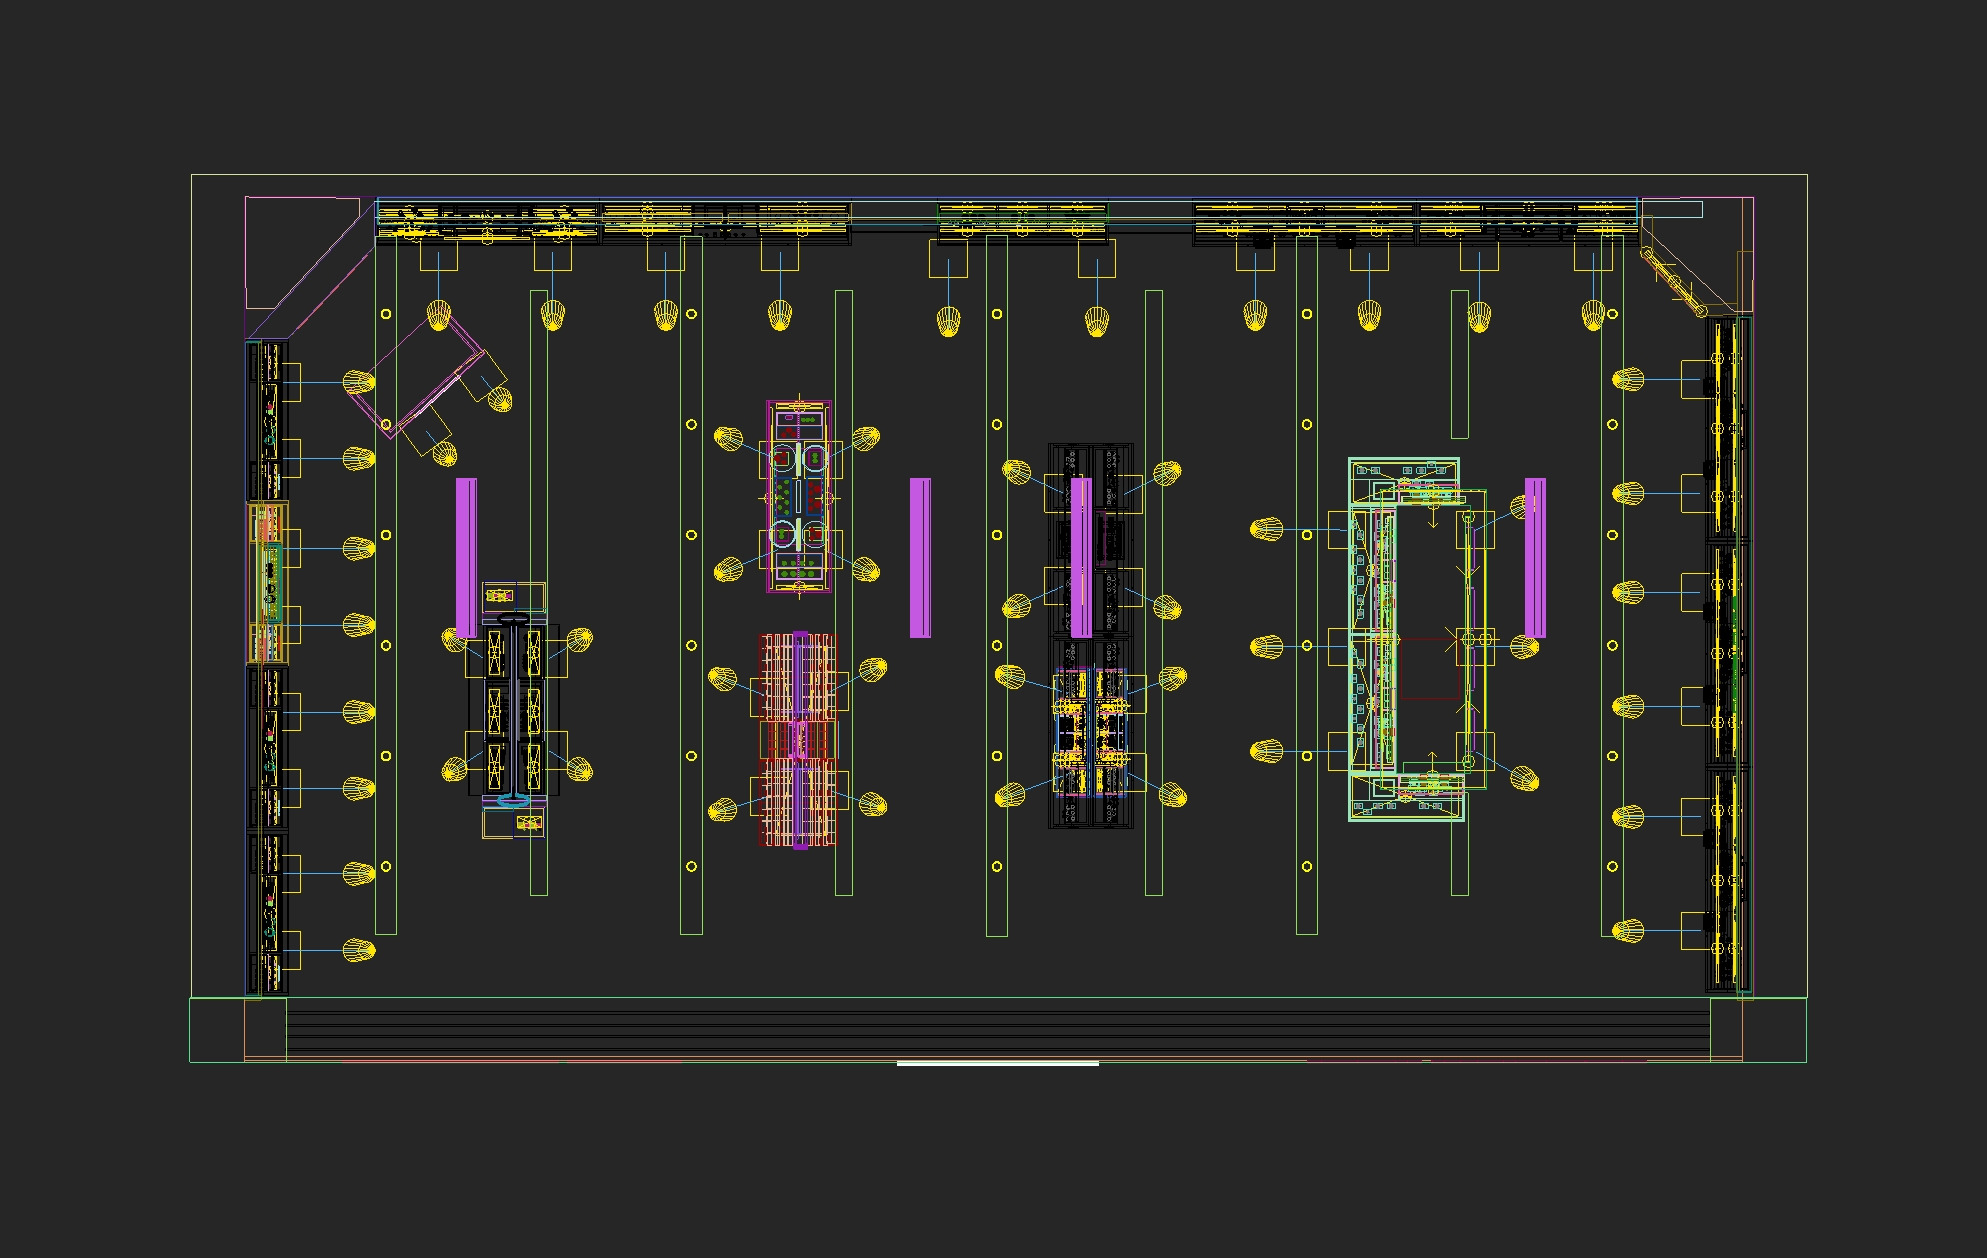Click the white line segment at bottom edge
The height and width of the screenshot is (1258, 1987).
[x=997, y=1064]
